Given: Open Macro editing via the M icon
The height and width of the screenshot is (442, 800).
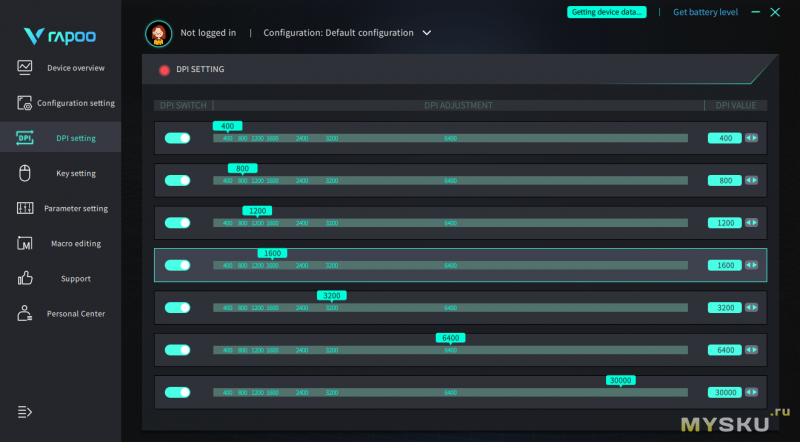Looking at the screenshot, I should 25,243.
